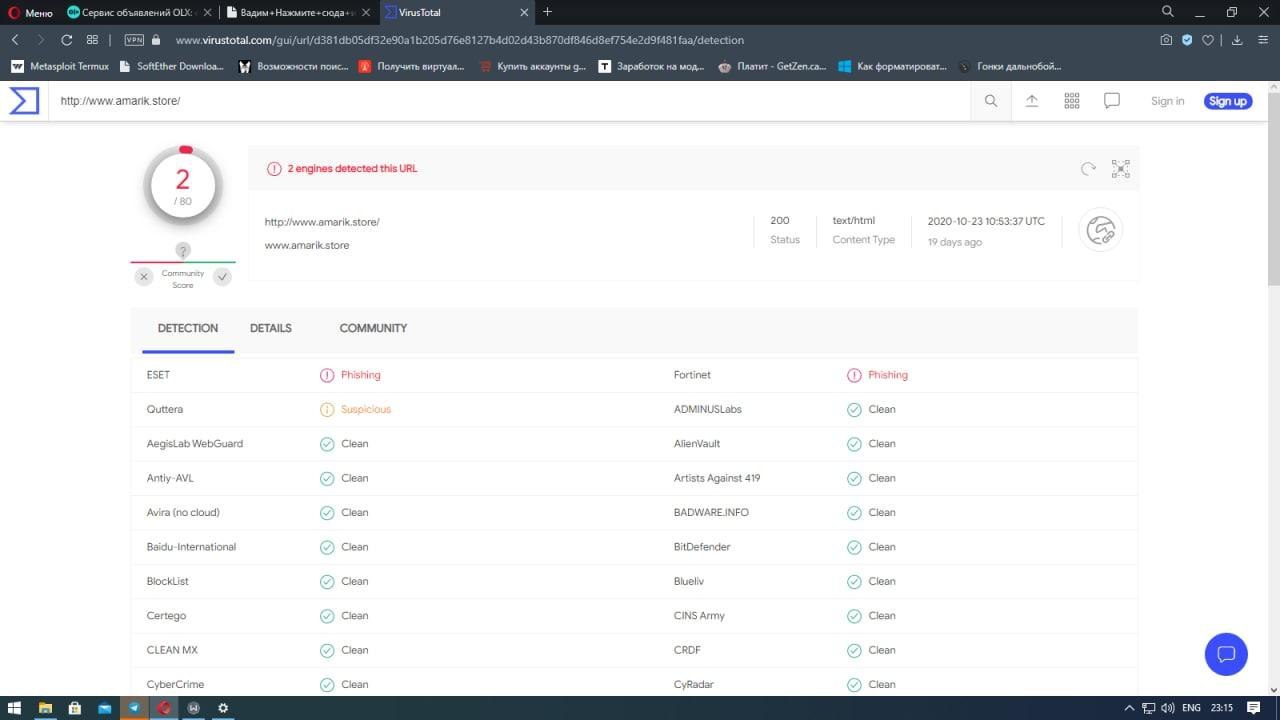Open SoftEther Download bookmark

click(x=171, y=66)
